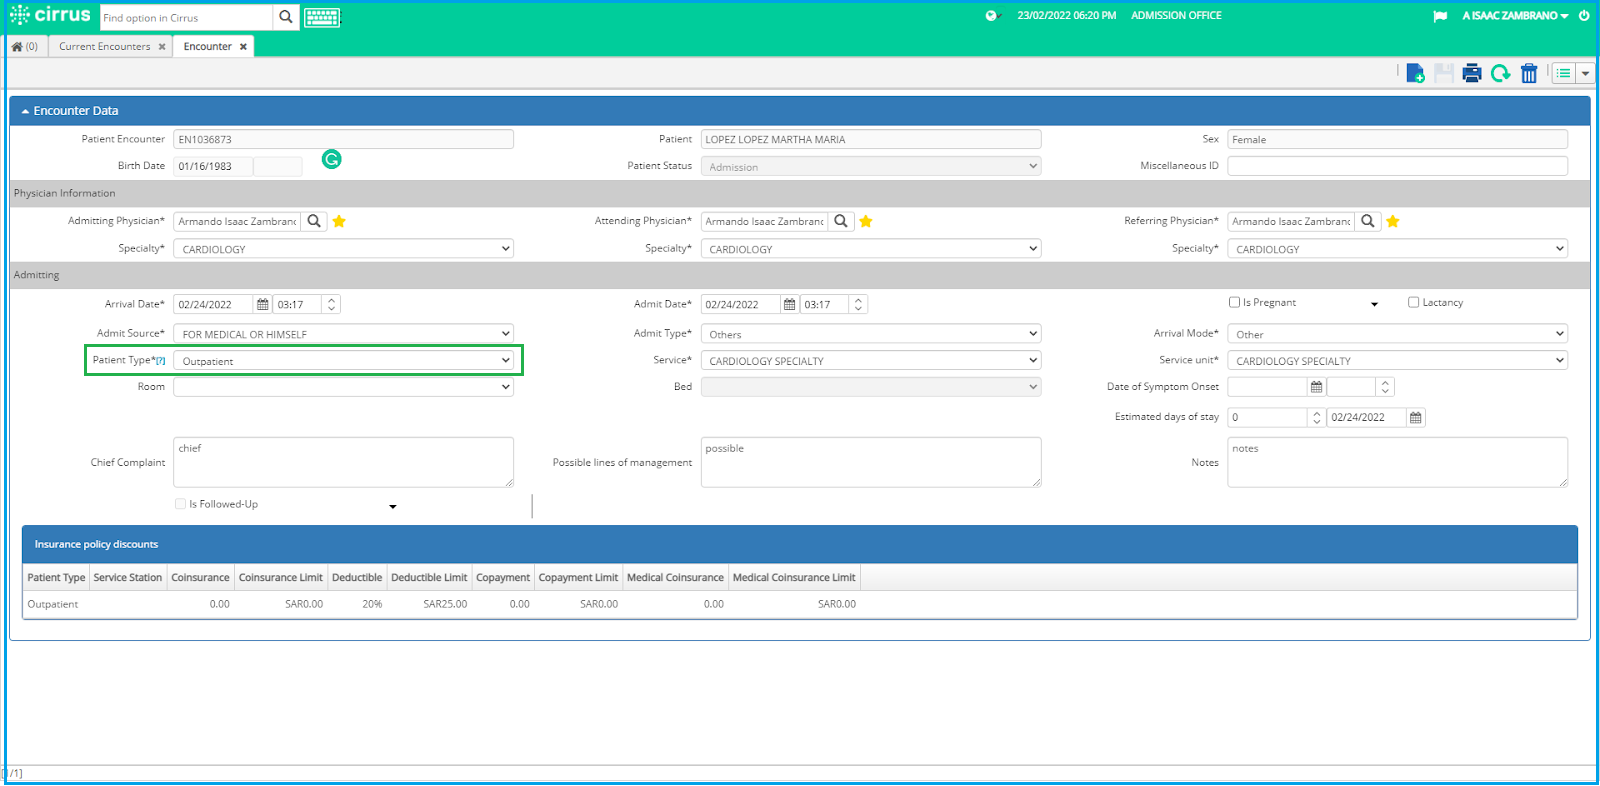Click the flag icon in header

click(1440, 16)
